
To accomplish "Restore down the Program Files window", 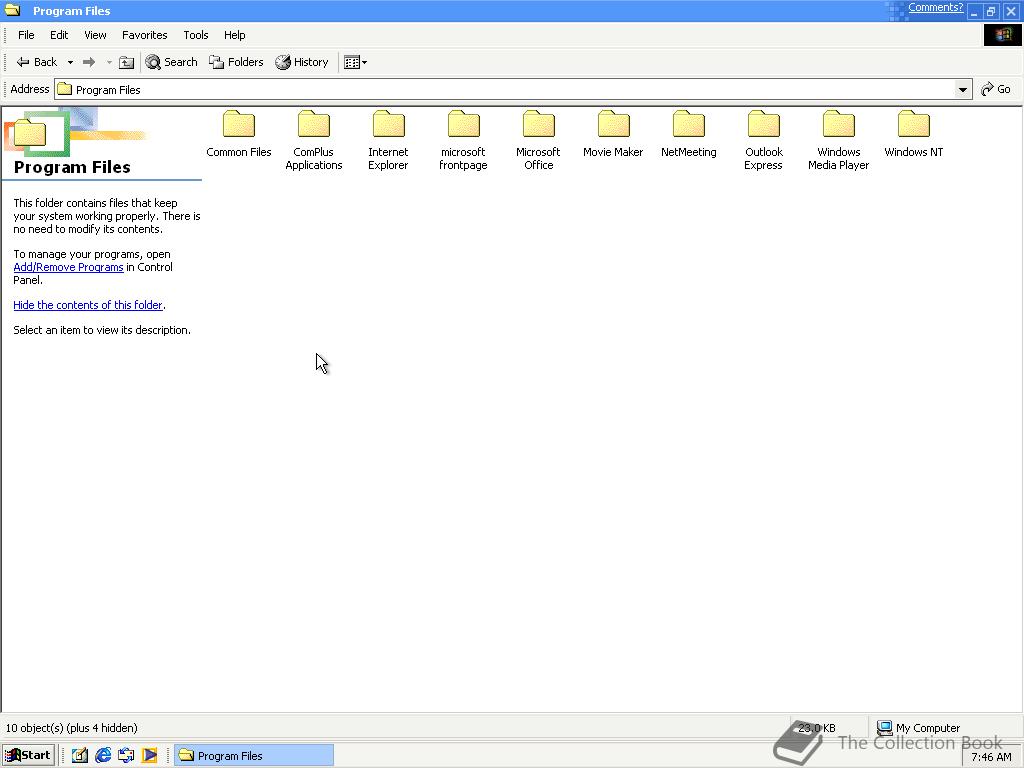I will (991, 11).
